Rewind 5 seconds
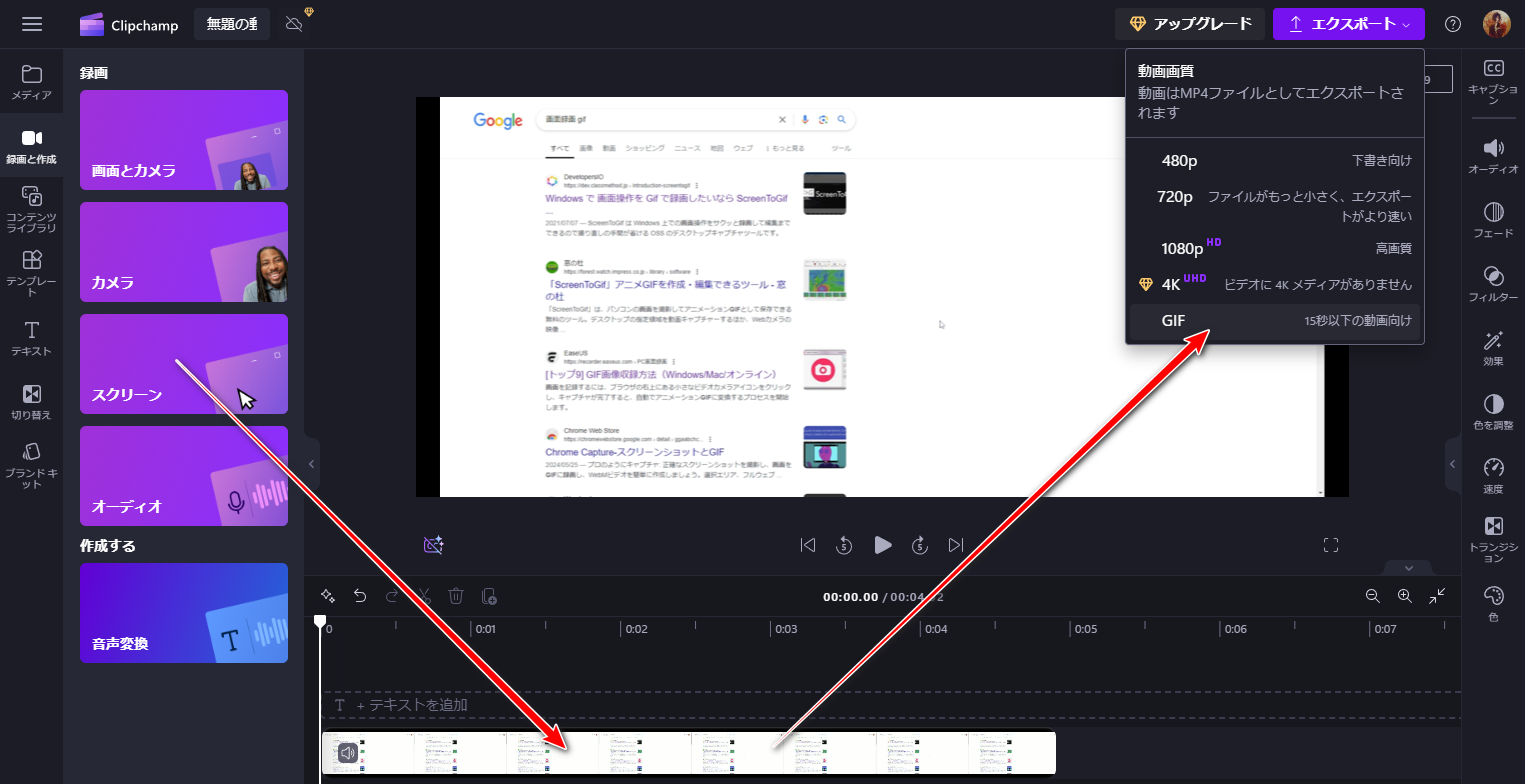 pyautogui.click(x=844, y=545)
